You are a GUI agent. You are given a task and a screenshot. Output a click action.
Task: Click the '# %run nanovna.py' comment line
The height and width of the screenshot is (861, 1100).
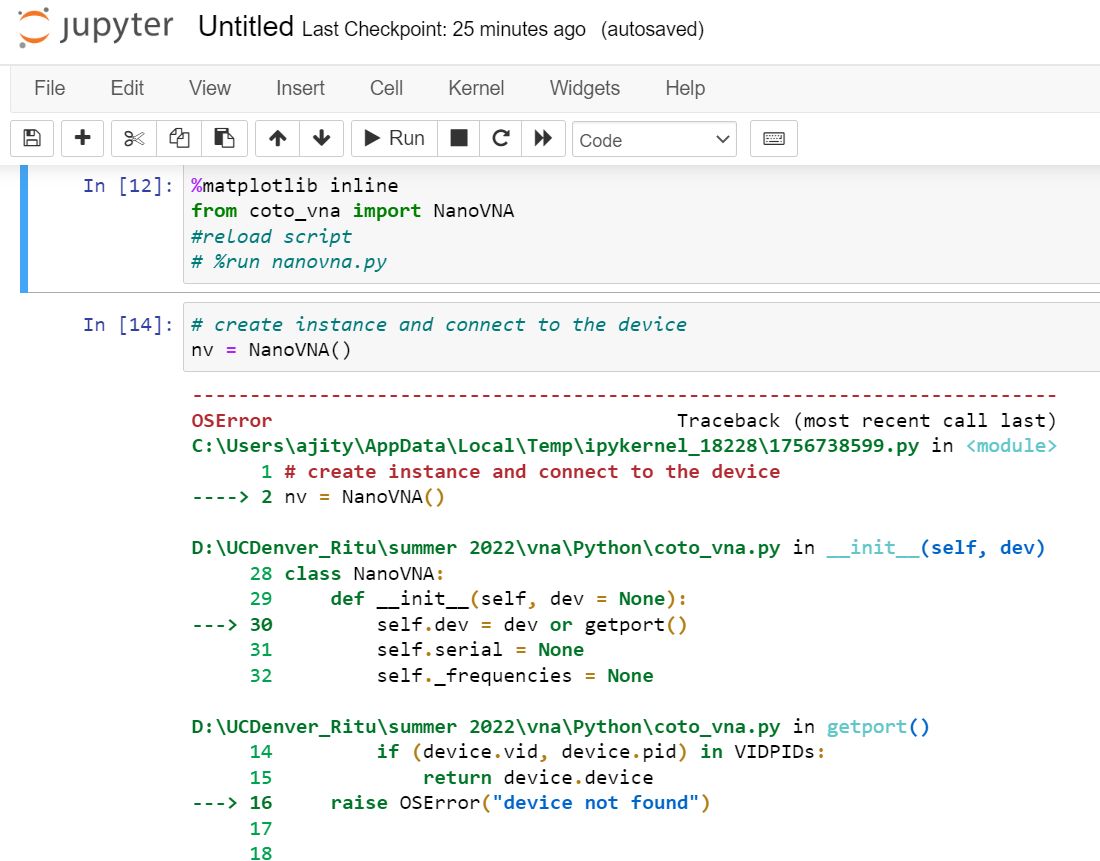(x=289, y=262)
